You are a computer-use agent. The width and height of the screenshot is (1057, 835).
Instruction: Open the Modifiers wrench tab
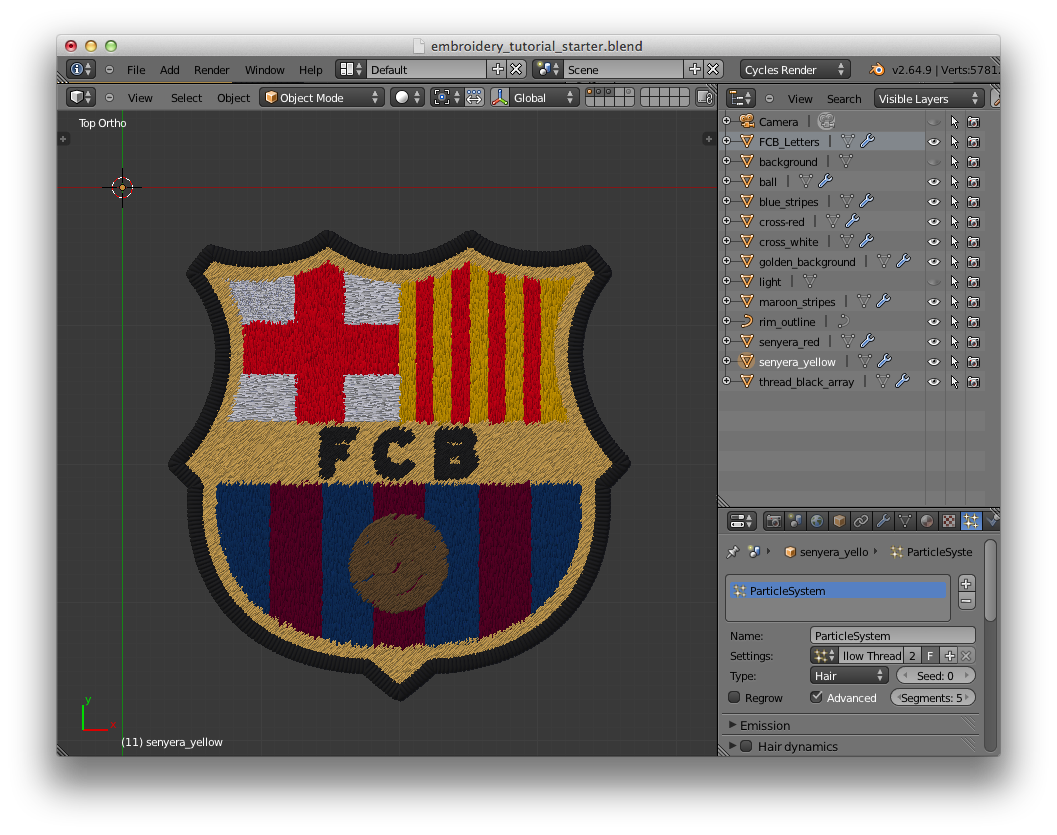(883, 521)
